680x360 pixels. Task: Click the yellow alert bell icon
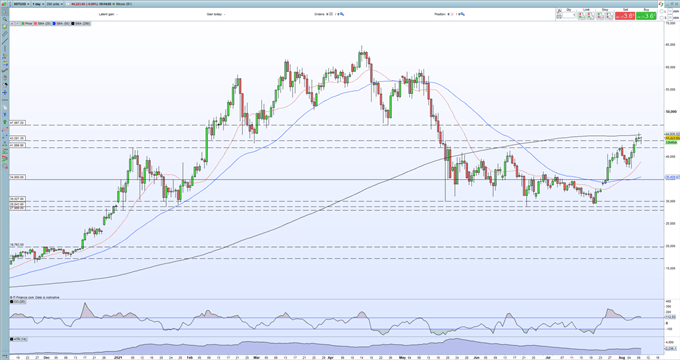click(x=5, y=26)
